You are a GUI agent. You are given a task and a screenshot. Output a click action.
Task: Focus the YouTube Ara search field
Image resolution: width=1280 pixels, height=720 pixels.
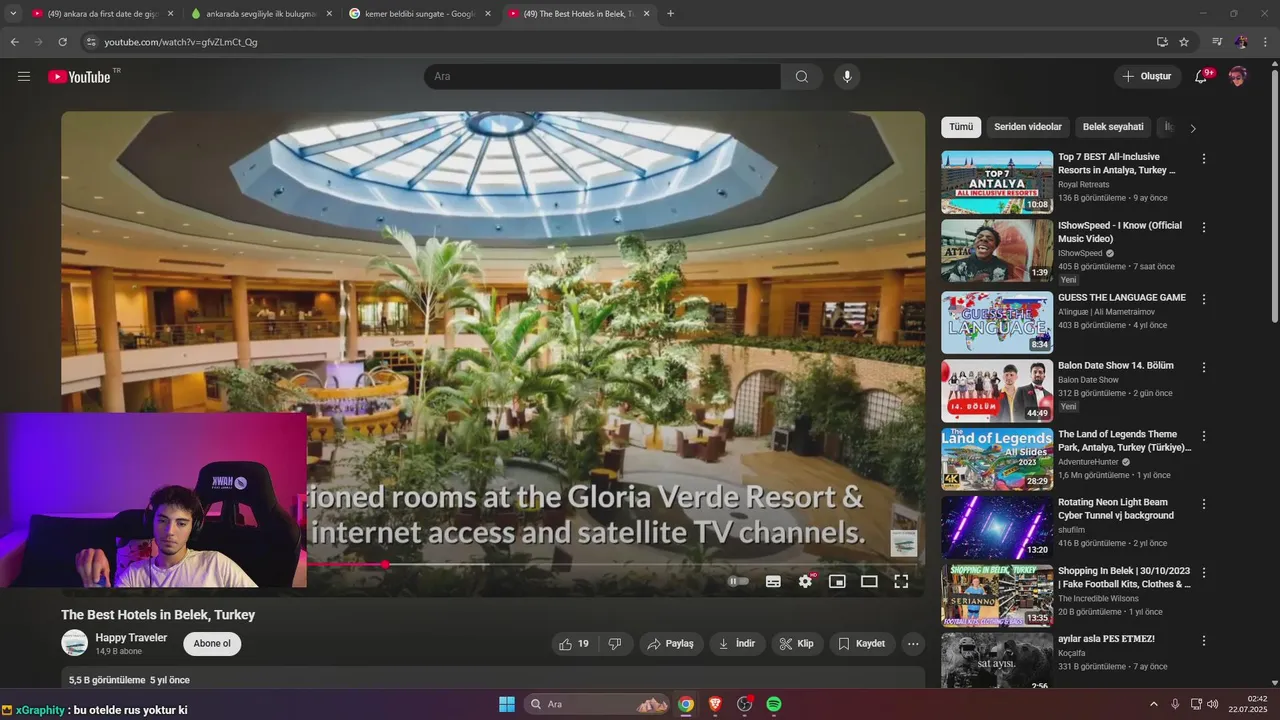[602, 77]
